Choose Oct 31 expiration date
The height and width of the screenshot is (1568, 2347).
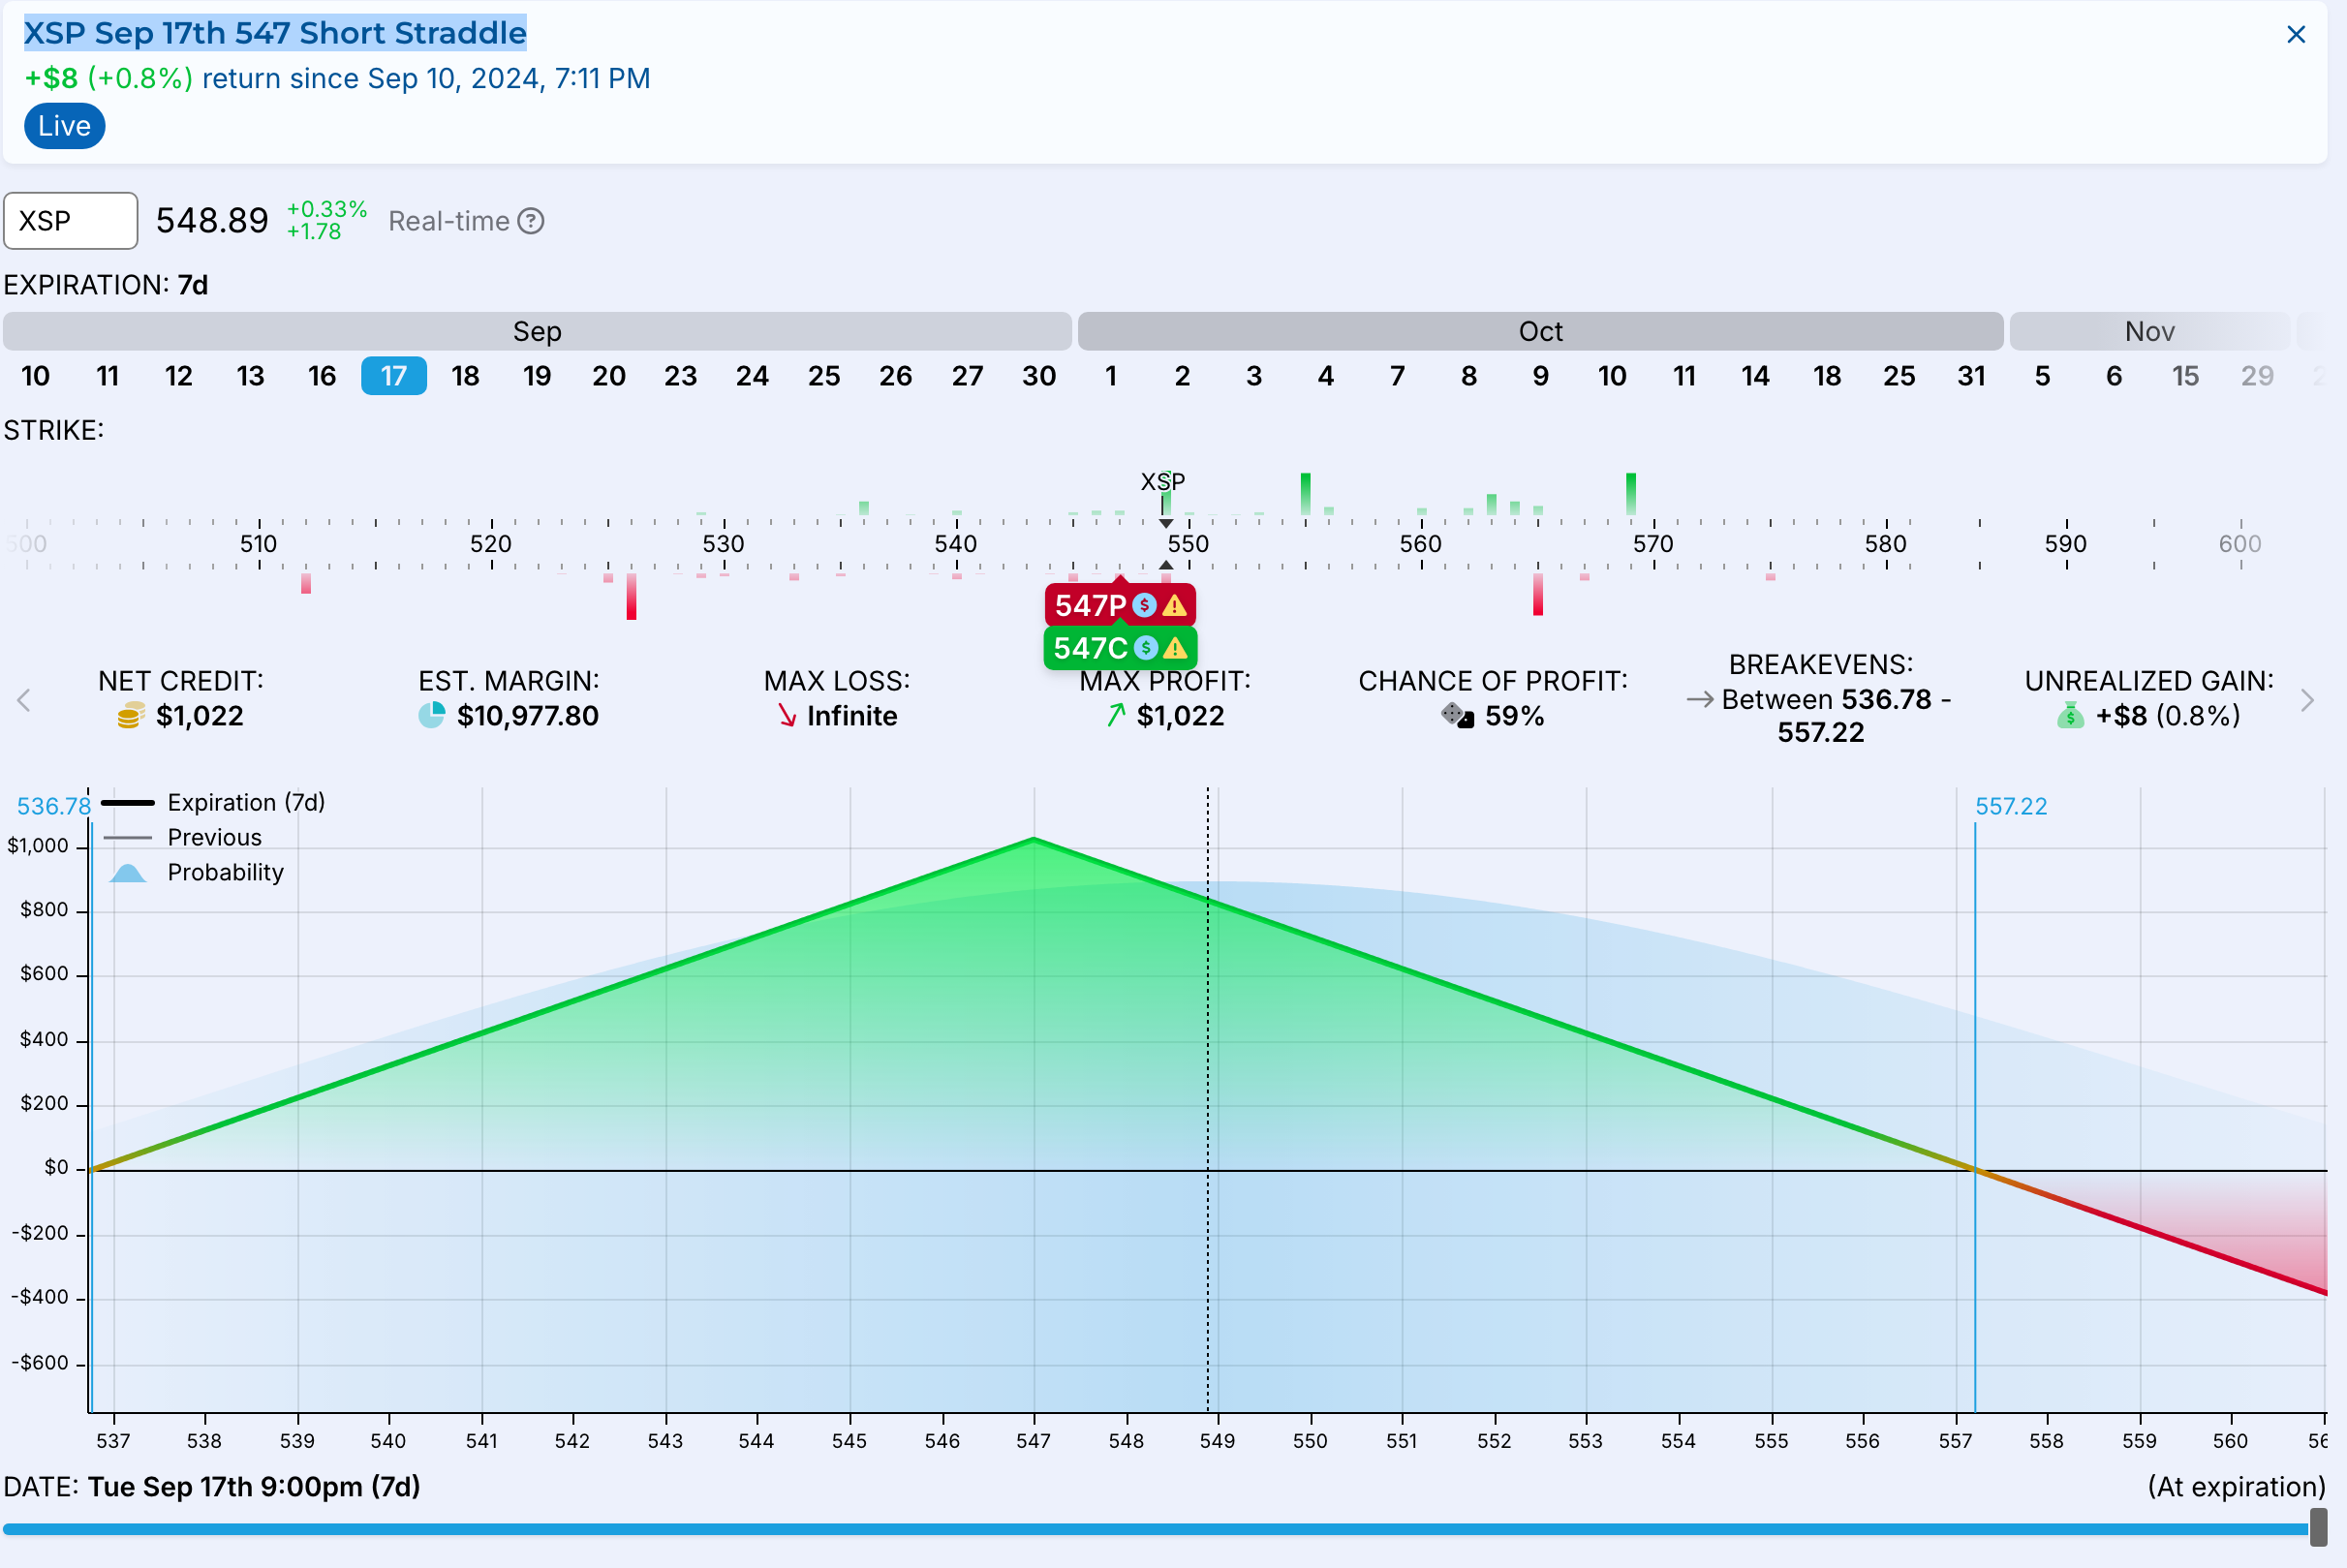(1971, 376)
